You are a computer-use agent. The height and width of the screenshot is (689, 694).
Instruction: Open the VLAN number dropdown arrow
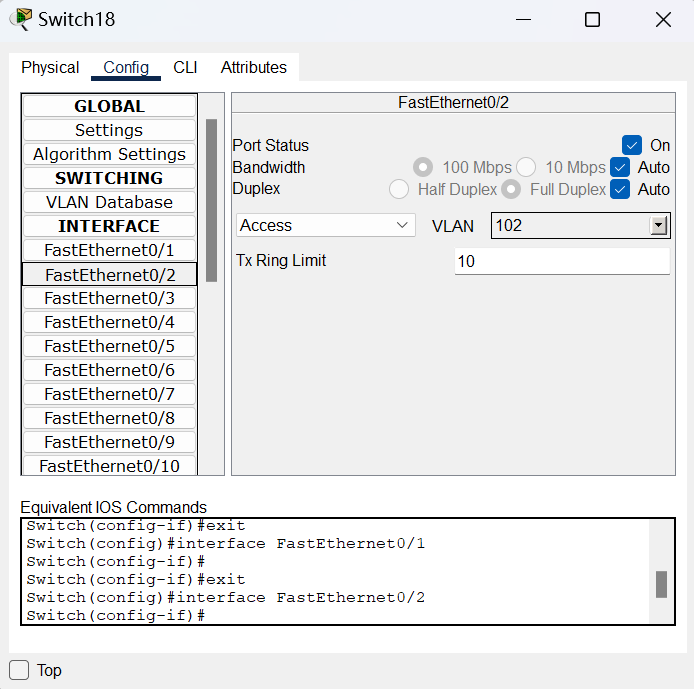pos(658,226)
